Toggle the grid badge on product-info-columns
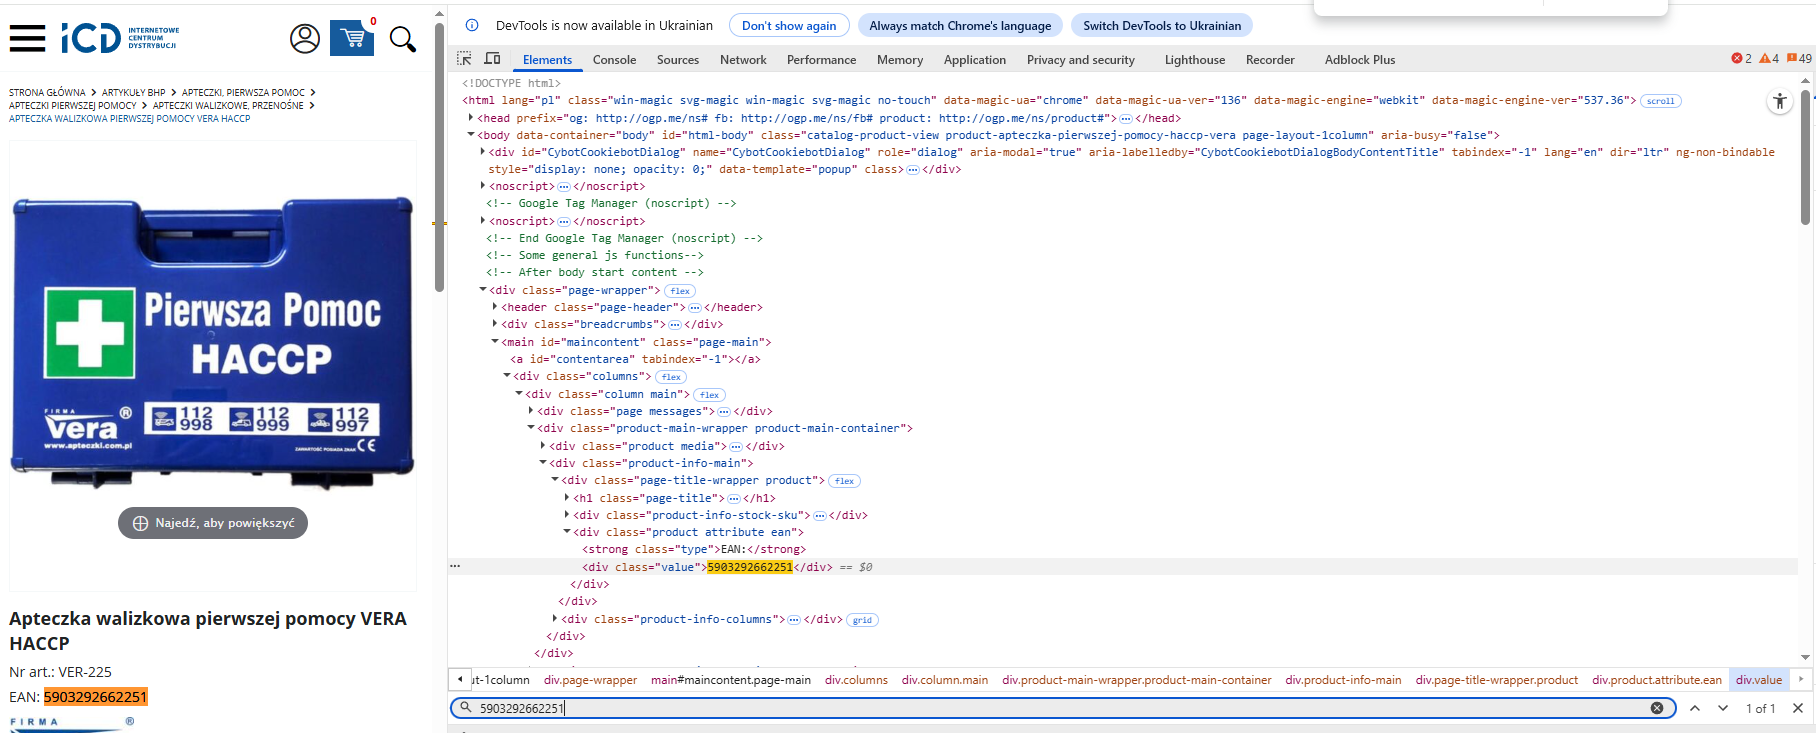This screenshot has height=733, width=1816. [862, 620]
